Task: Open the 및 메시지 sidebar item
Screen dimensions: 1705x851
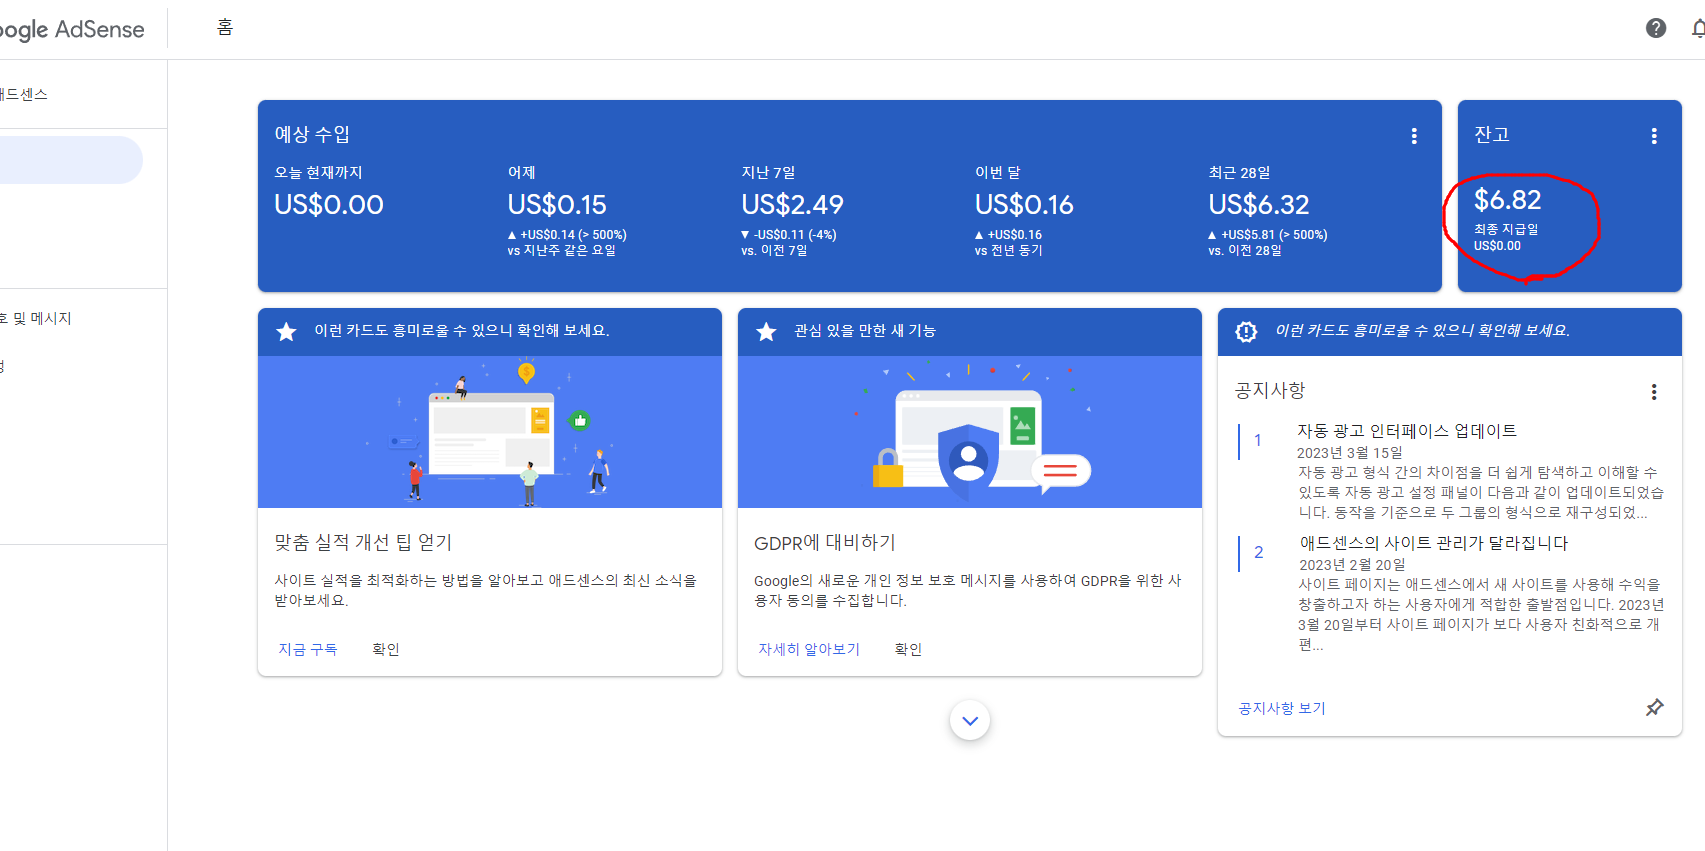Action: tap(36, 318)
